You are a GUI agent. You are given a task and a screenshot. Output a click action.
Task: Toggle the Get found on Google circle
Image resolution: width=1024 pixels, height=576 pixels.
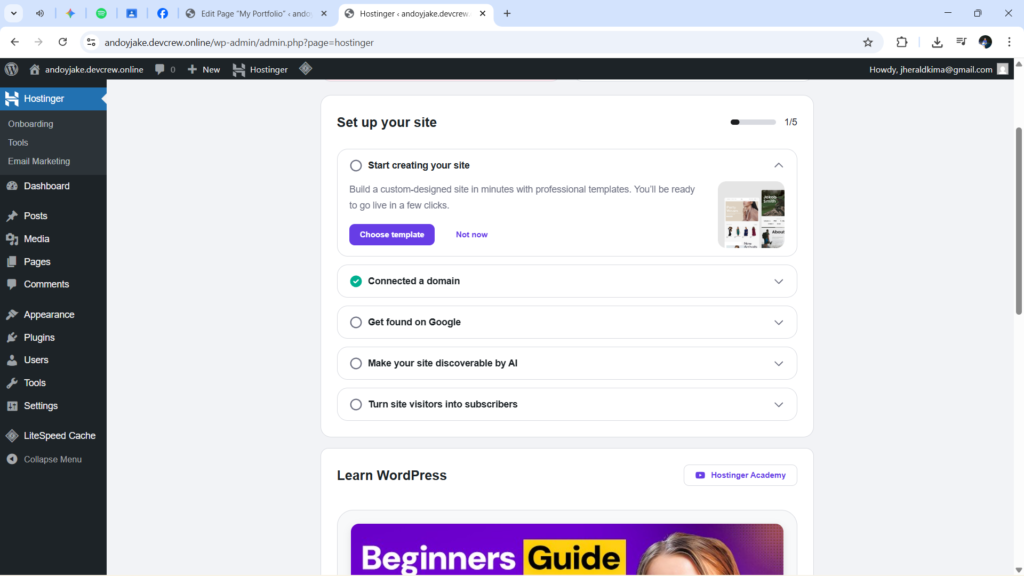(356, 322)
